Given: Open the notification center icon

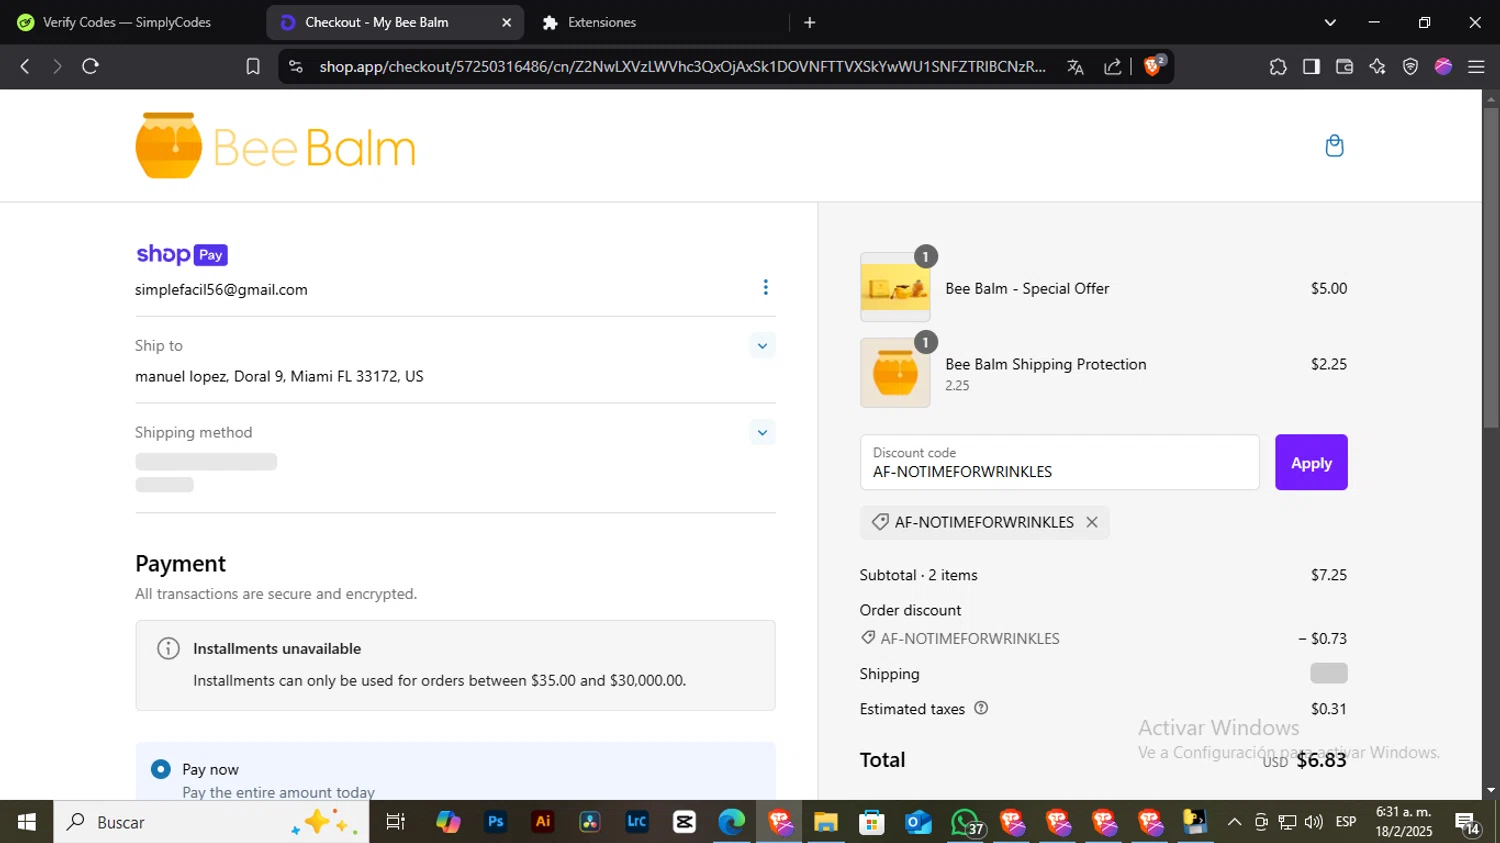Looking at the screenshot, I should point(1468,823).
